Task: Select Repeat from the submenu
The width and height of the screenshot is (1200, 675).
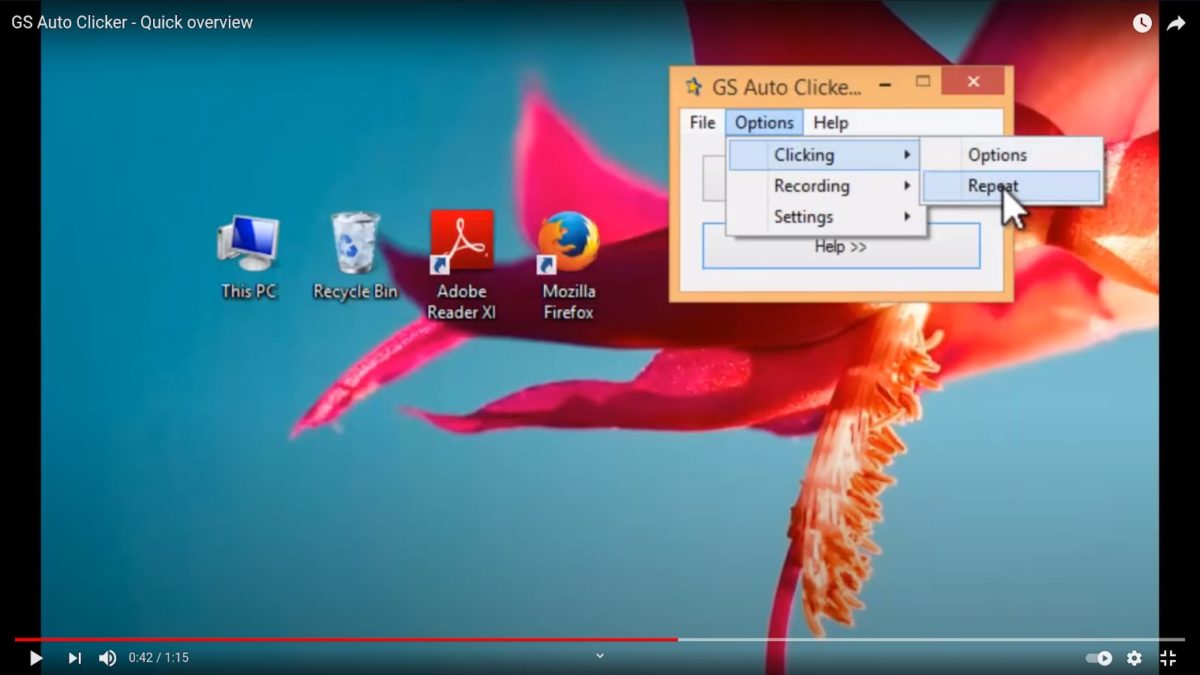Action: (993, 185)
